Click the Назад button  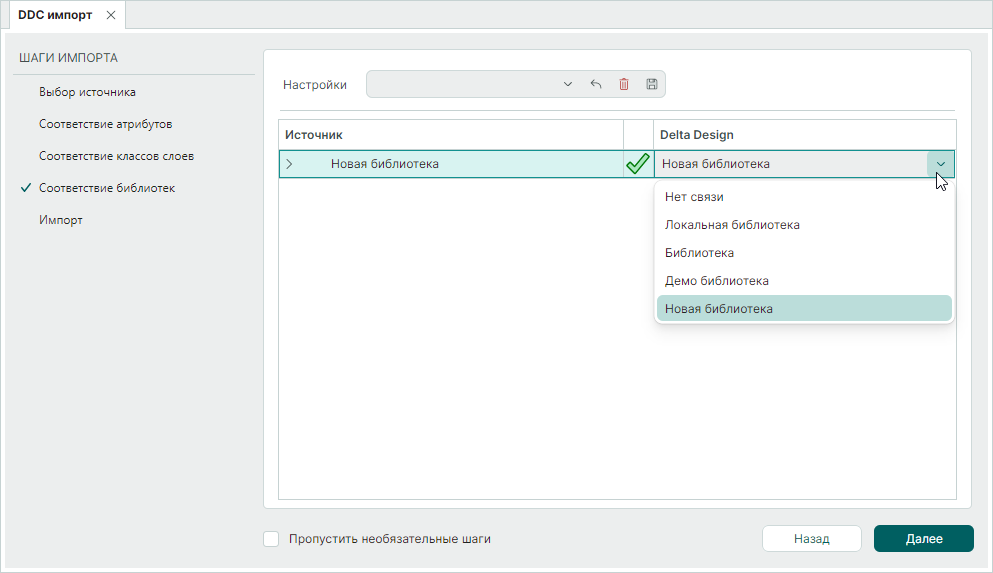[x=811, y=538]
